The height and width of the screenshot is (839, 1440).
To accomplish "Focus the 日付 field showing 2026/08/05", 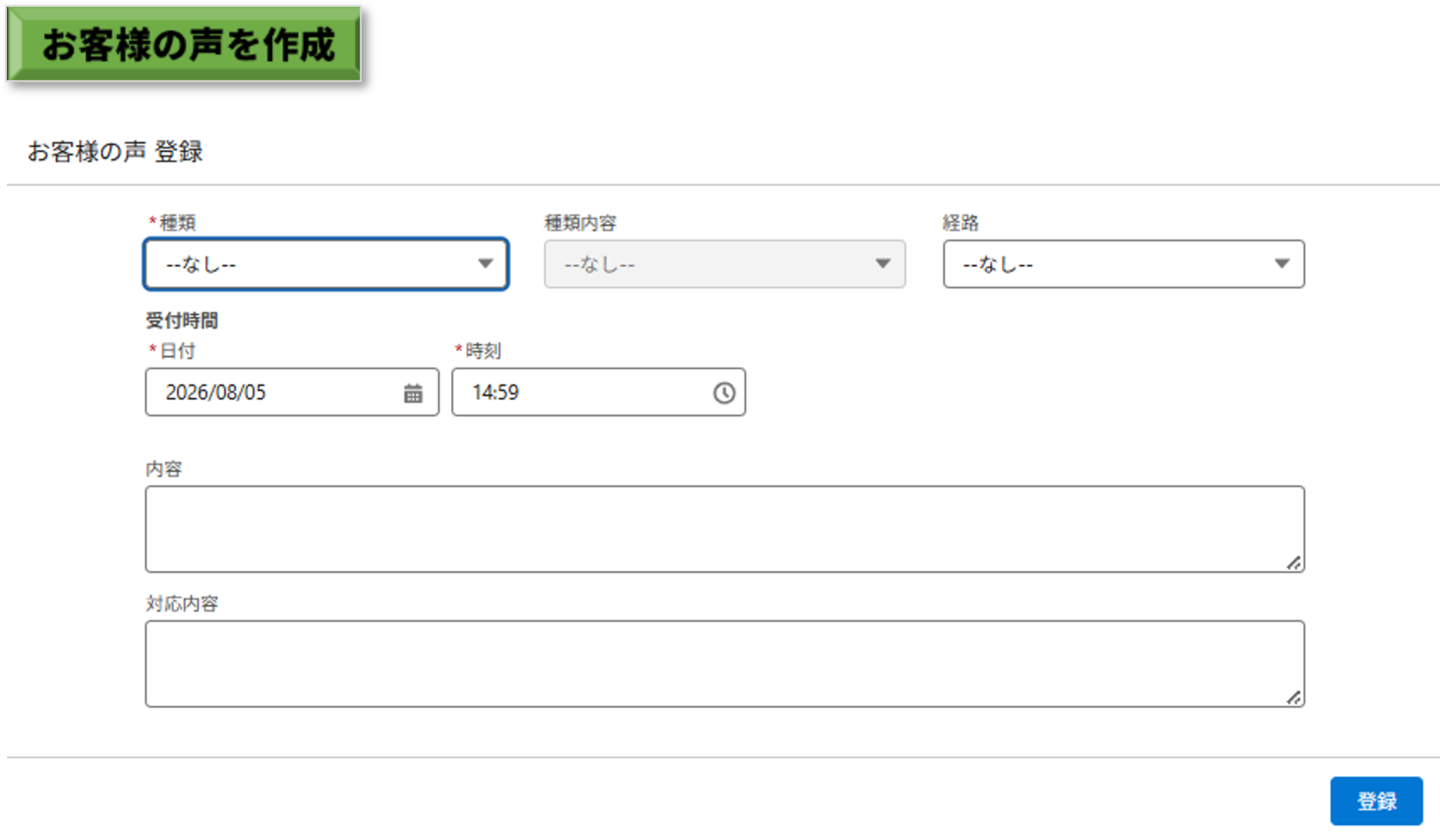I will coord(292,392).
